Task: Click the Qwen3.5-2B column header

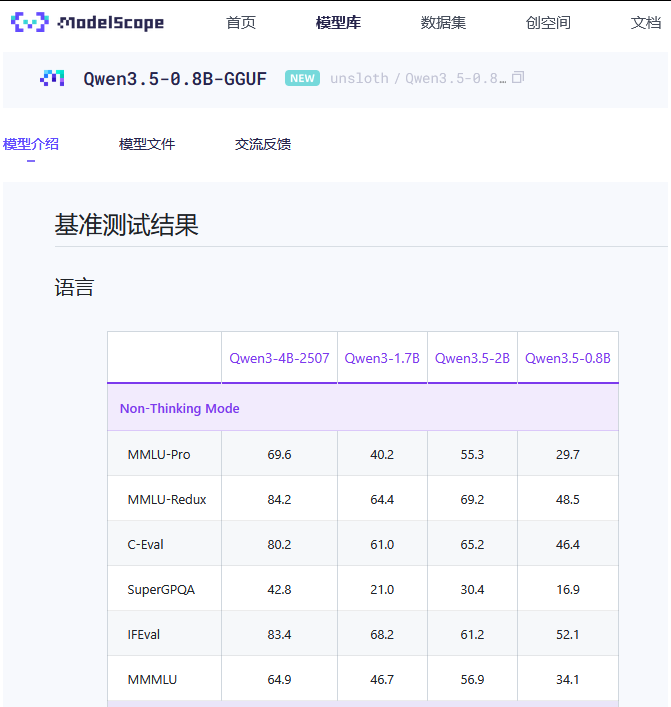Action: coord(472,358)
